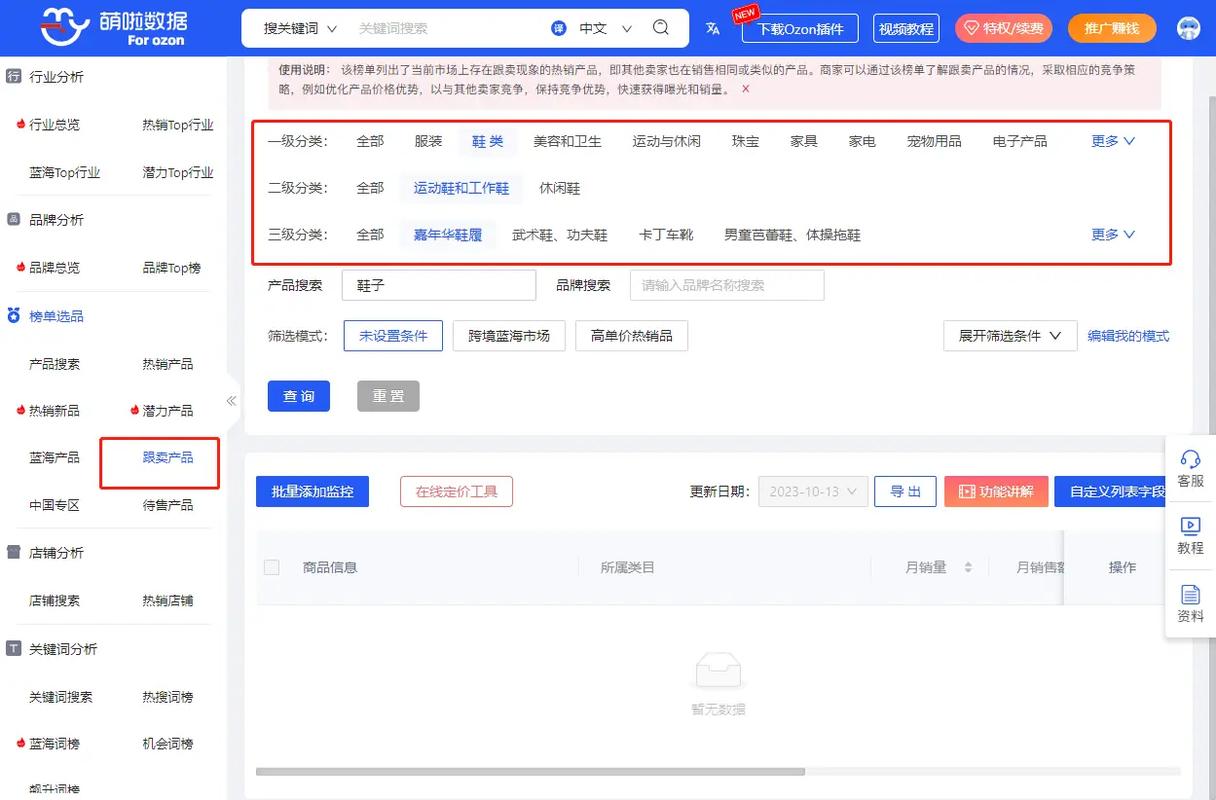Open 蓝海产品 in sidebar
This screenshot has height=800, width=1216.
[x=54, y=458]
